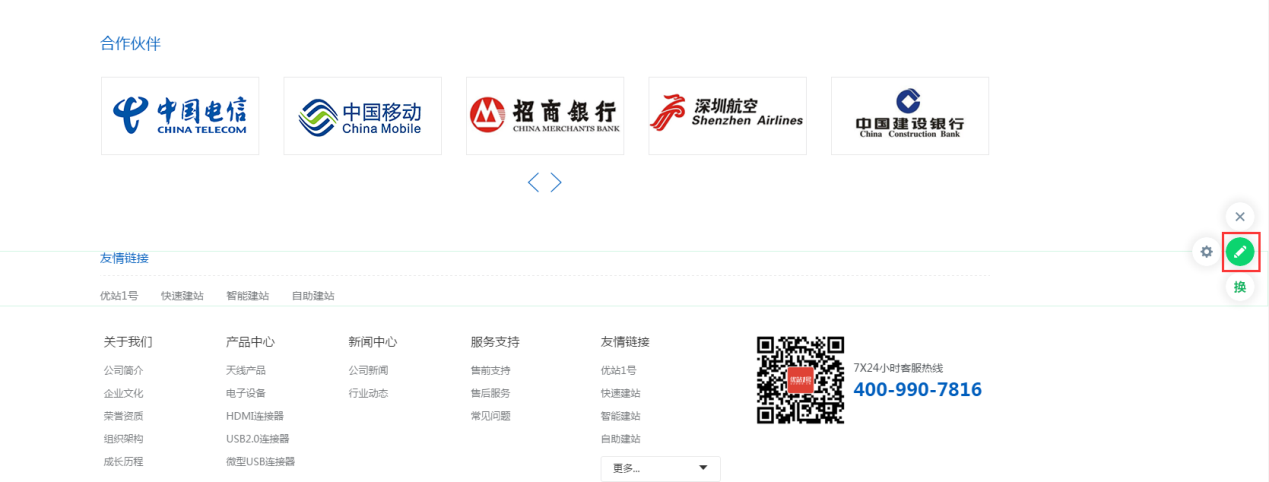Viewport: 1269px width, 482px height.
Task: Open 快速建站 in the top link row
Action: coord(182,296)
